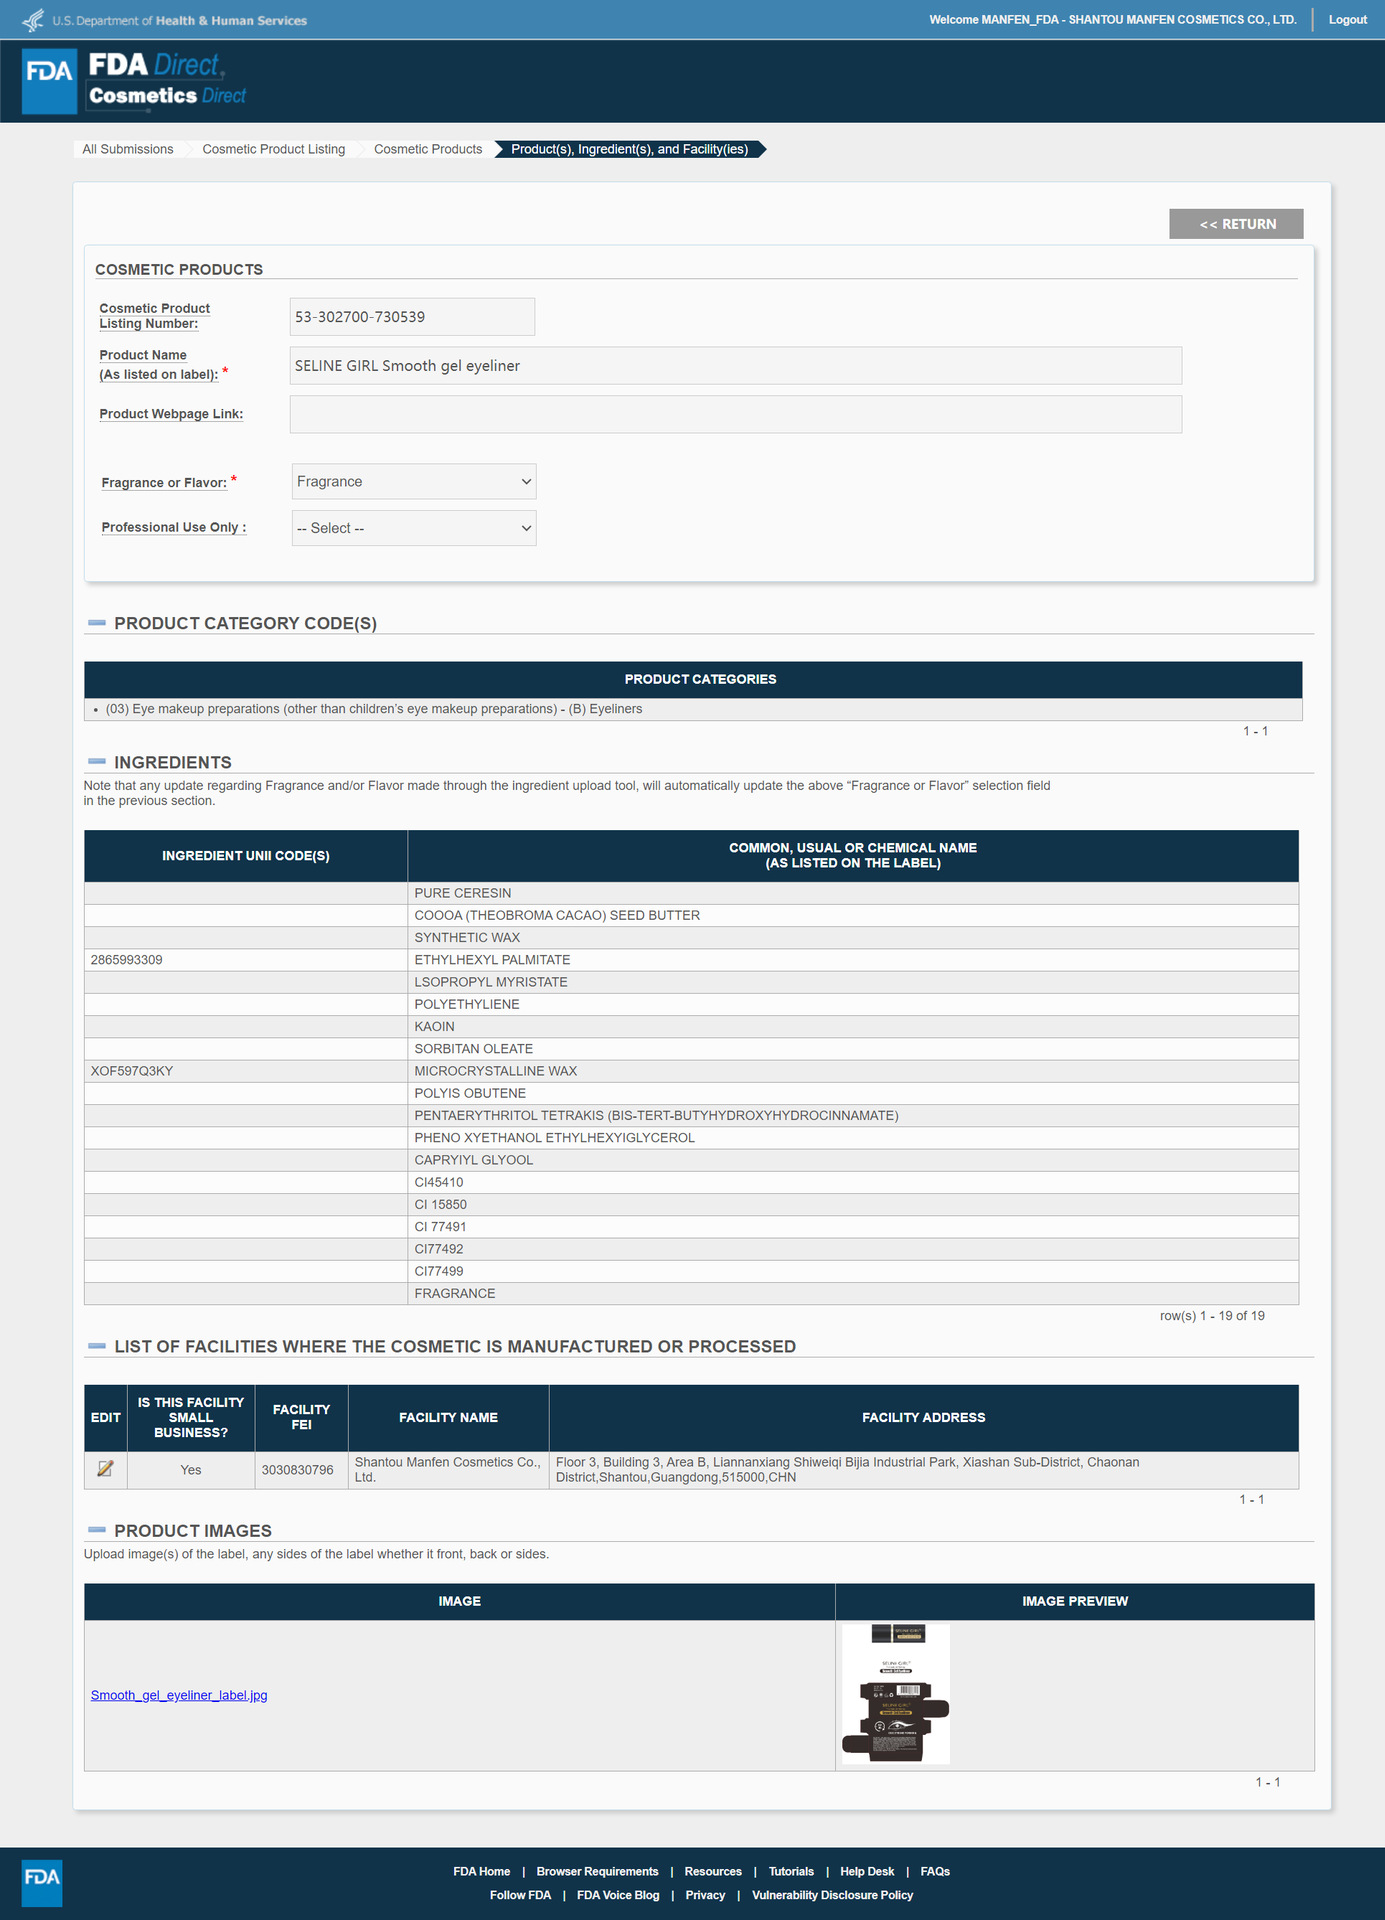
Task: Click the Facility Address column header
Action: point(924,1418)
